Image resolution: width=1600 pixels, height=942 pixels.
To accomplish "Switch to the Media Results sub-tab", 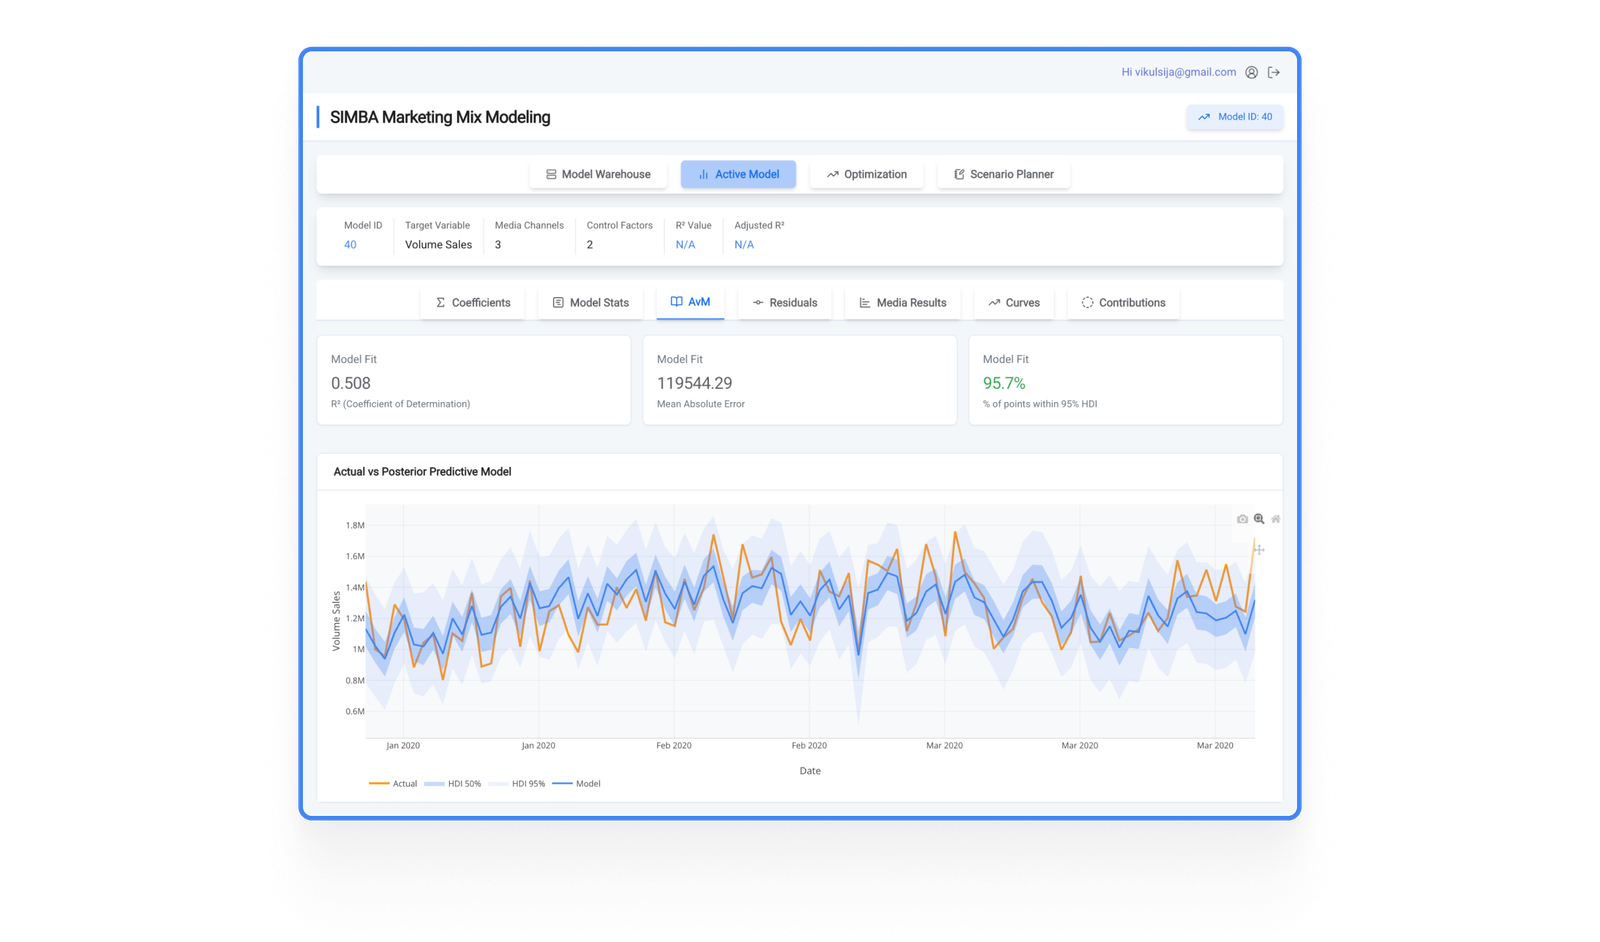I will [x=902, y=303].
